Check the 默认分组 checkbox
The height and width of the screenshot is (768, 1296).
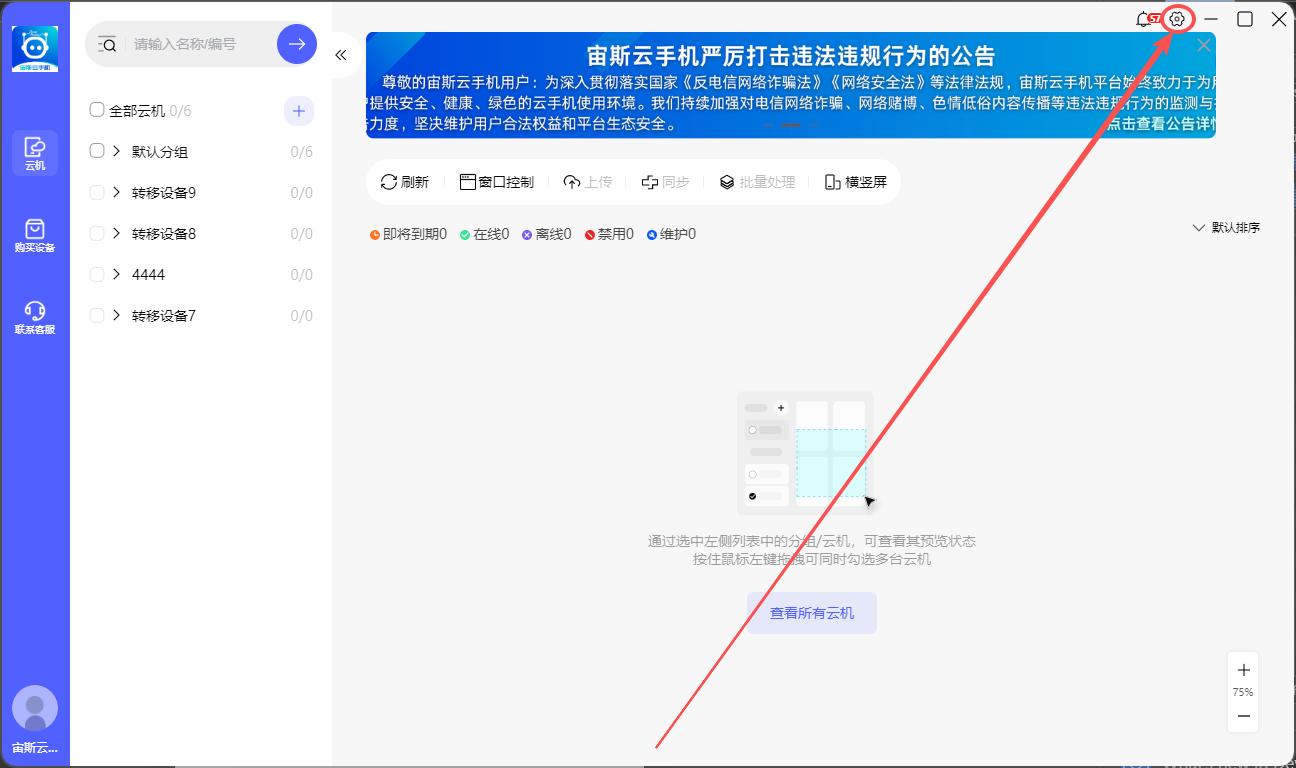(x=97, y=151)
